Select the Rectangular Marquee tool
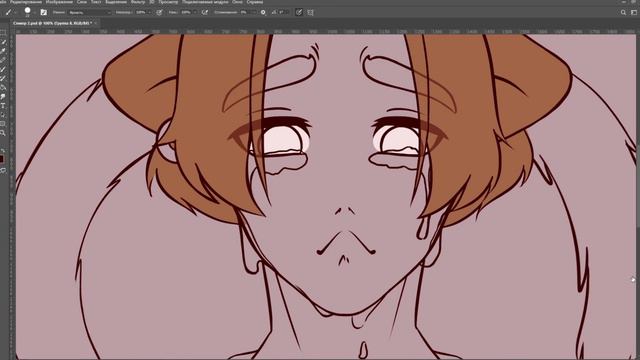Viewport: 640px width, 360px height. tap(3, 33)
